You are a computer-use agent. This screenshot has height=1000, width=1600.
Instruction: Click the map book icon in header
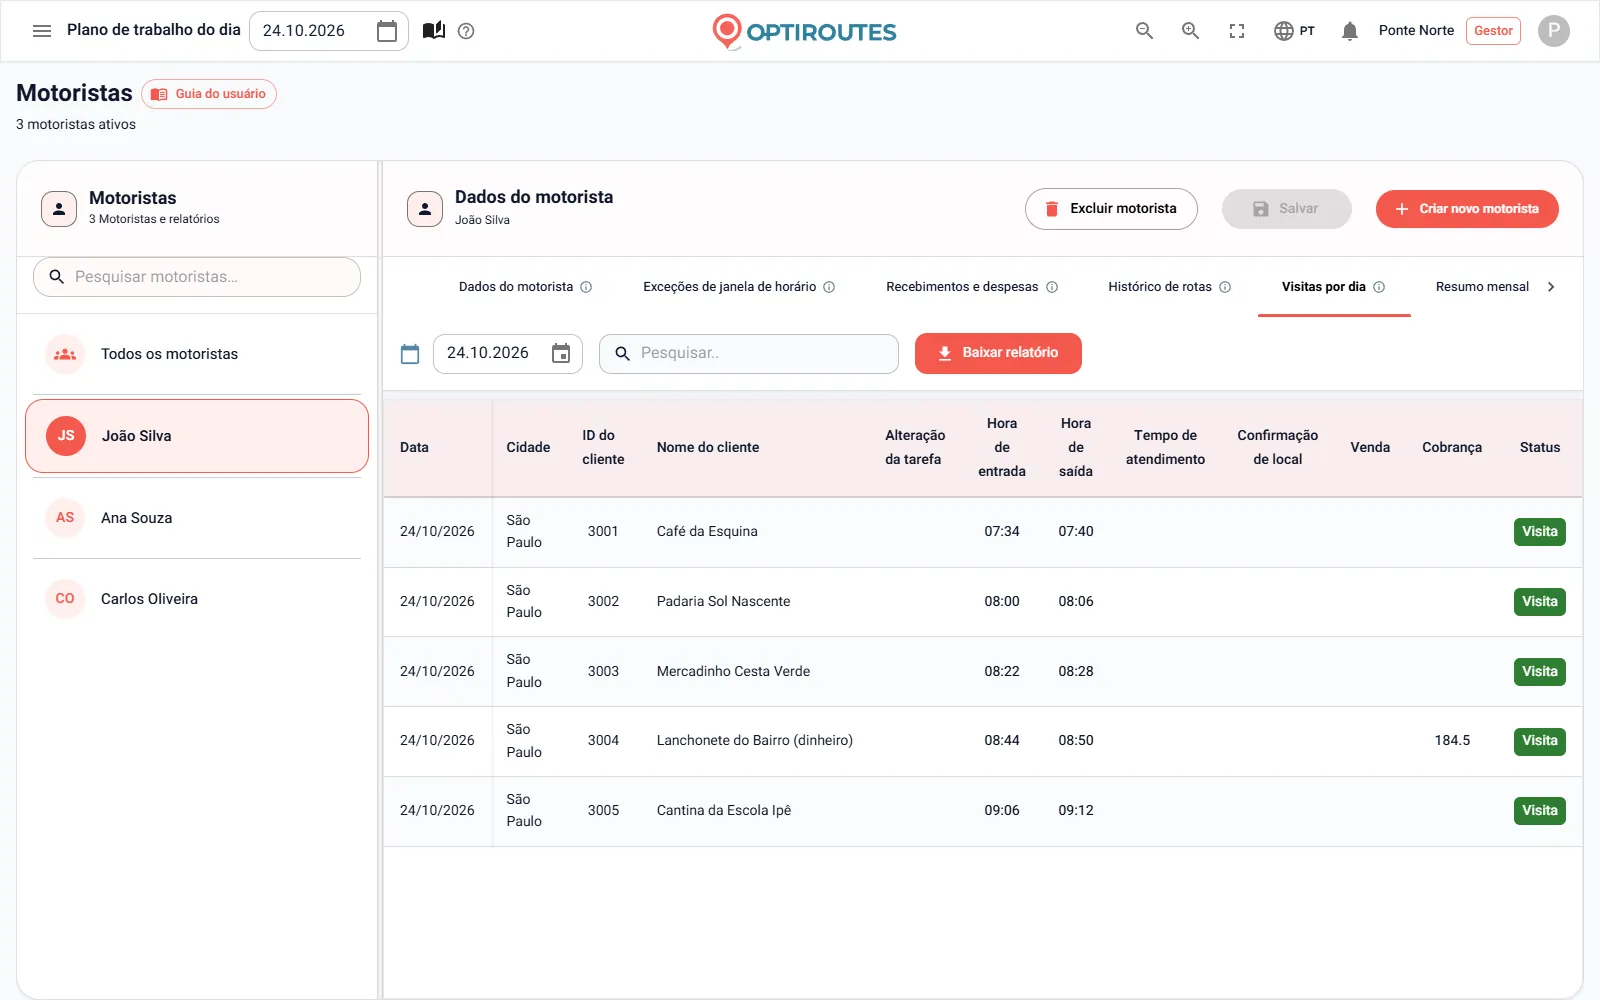(434, 31)
